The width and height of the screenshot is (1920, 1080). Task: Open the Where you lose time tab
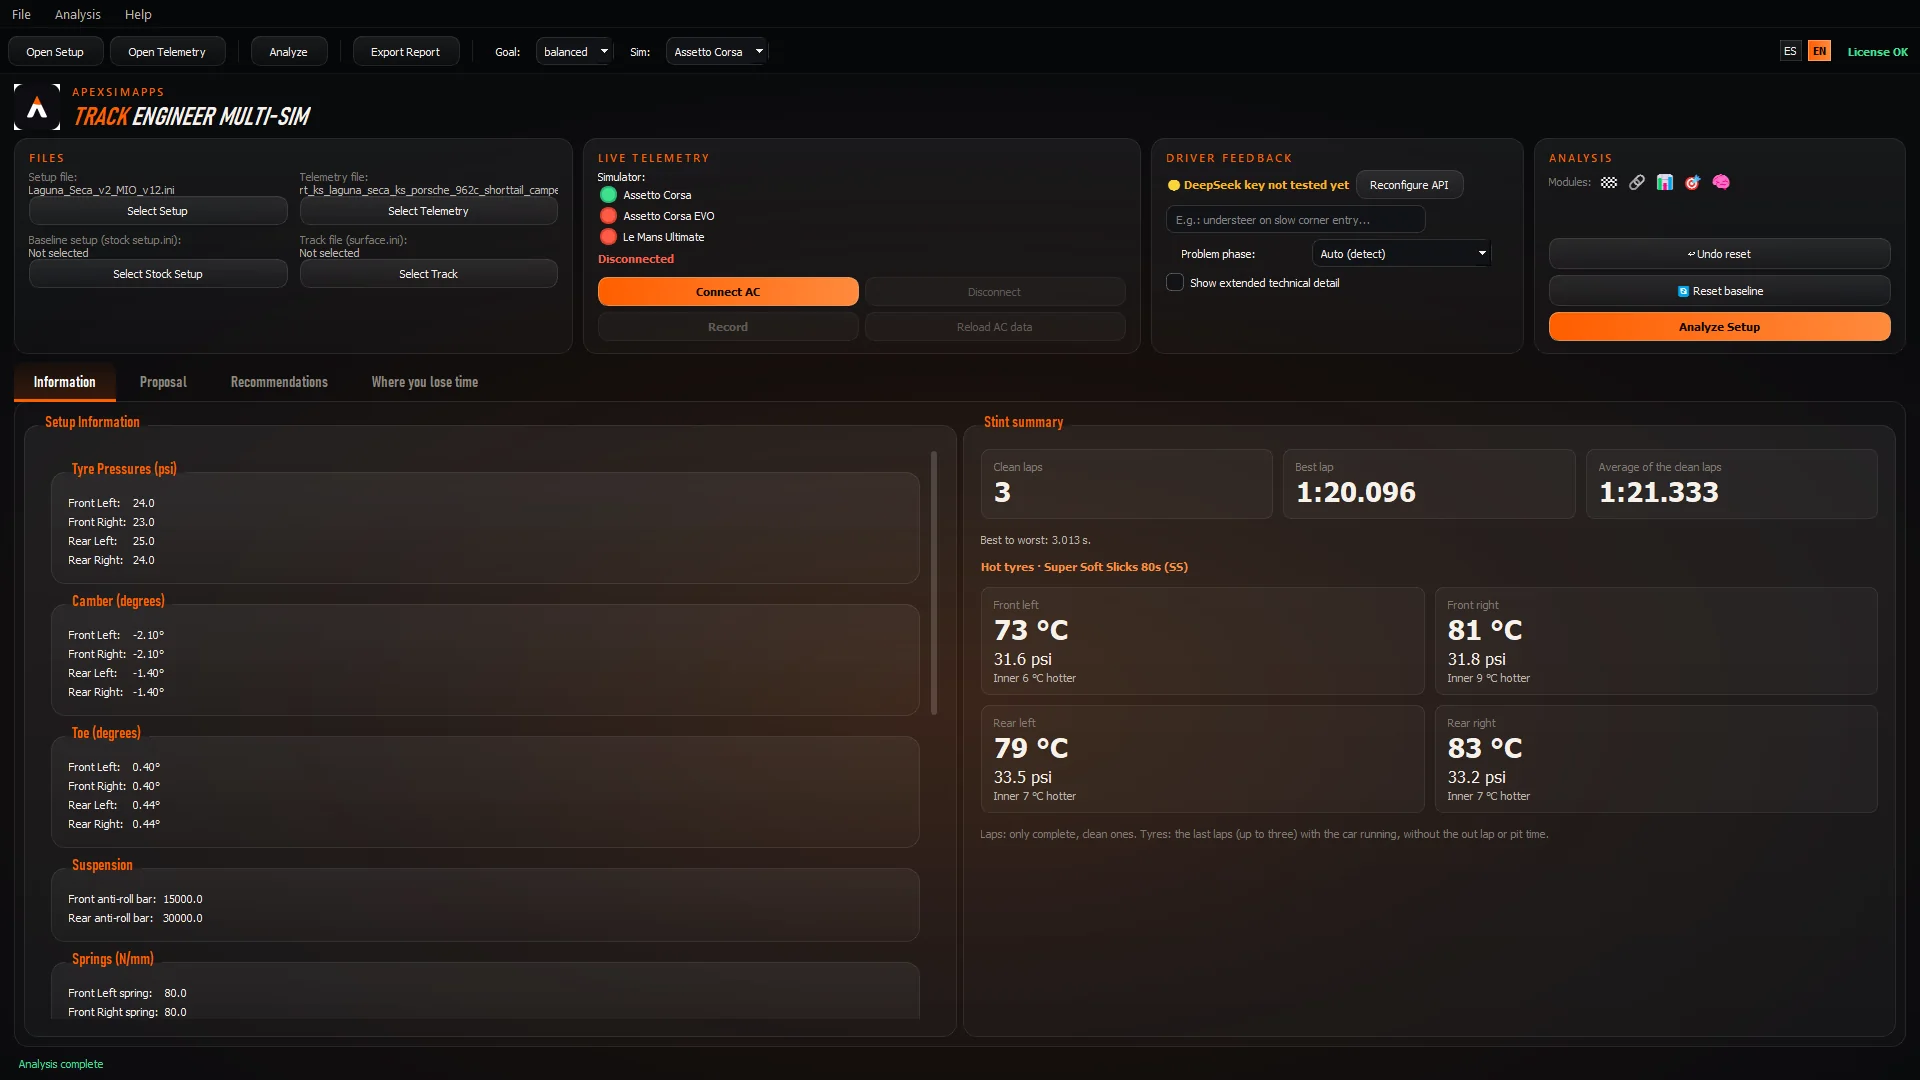(x=425, y=382)
